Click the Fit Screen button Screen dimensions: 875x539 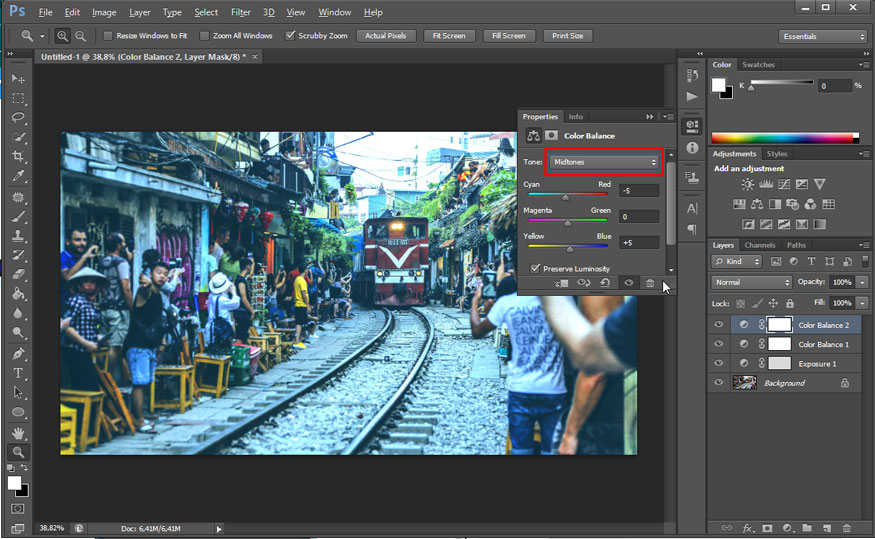447,36
